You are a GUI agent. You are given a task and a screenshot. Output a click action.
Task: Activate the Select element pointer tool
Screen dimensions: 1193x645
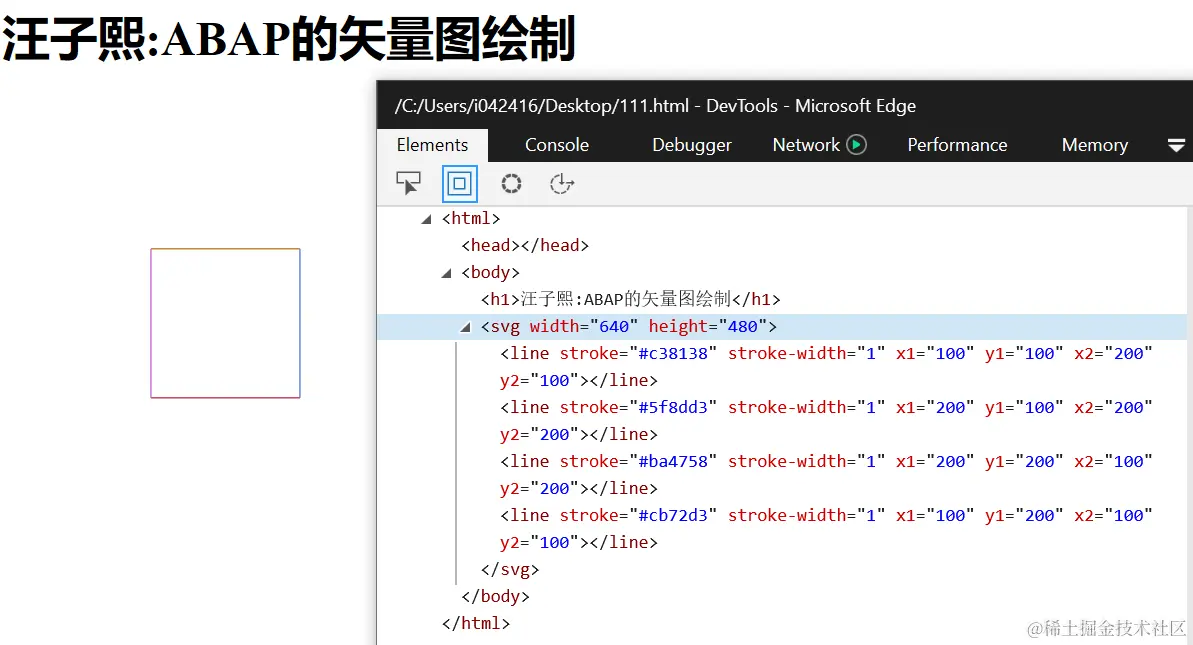409,183
